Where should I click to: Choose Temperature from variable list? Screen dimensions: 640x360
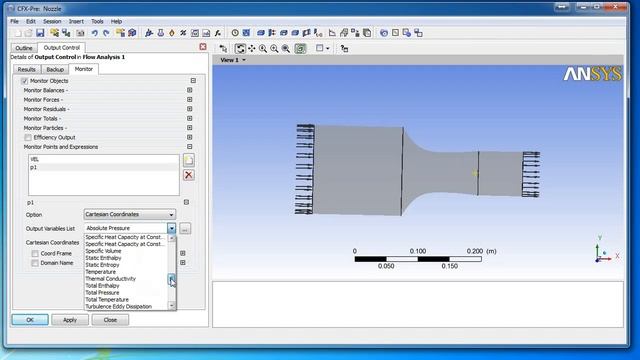(x=100, y=272)
